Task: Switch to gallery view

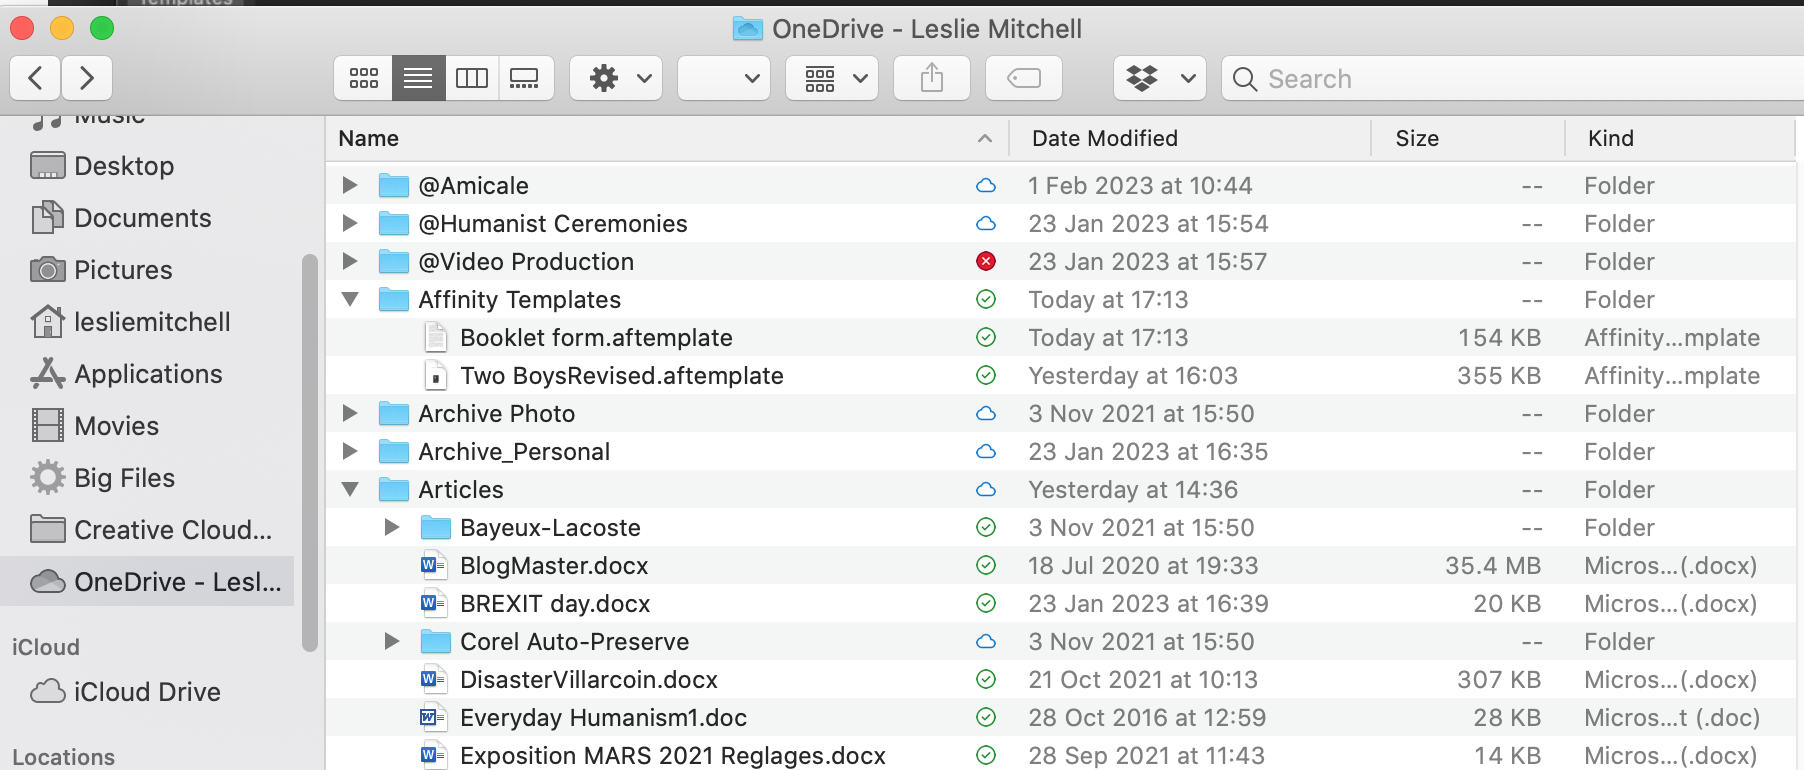Action: point(525,78)
